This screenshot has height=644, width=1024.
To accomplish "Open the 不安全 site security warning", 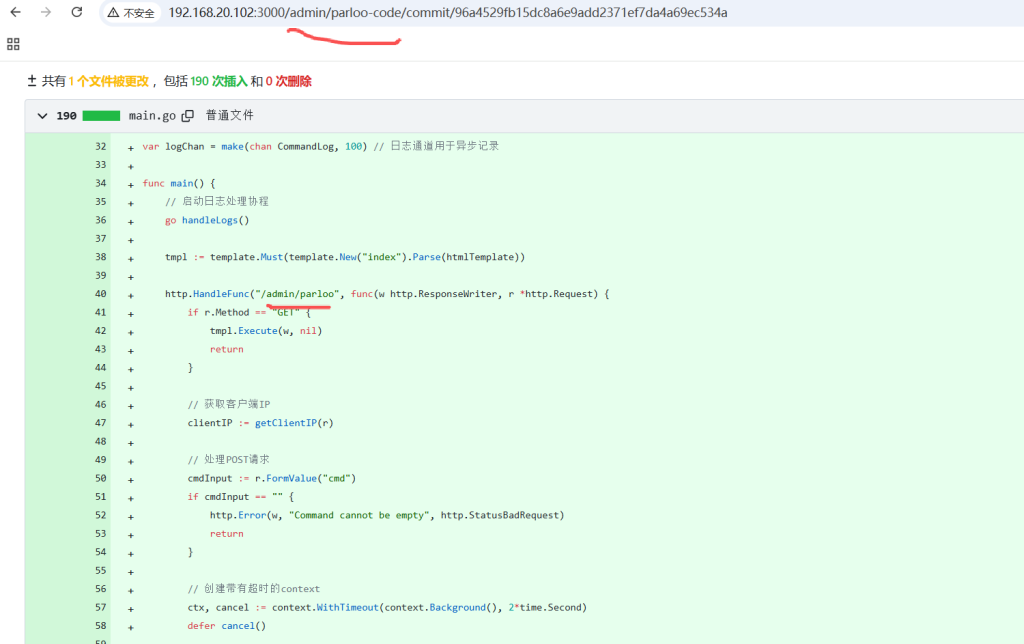I will [131, 13].
